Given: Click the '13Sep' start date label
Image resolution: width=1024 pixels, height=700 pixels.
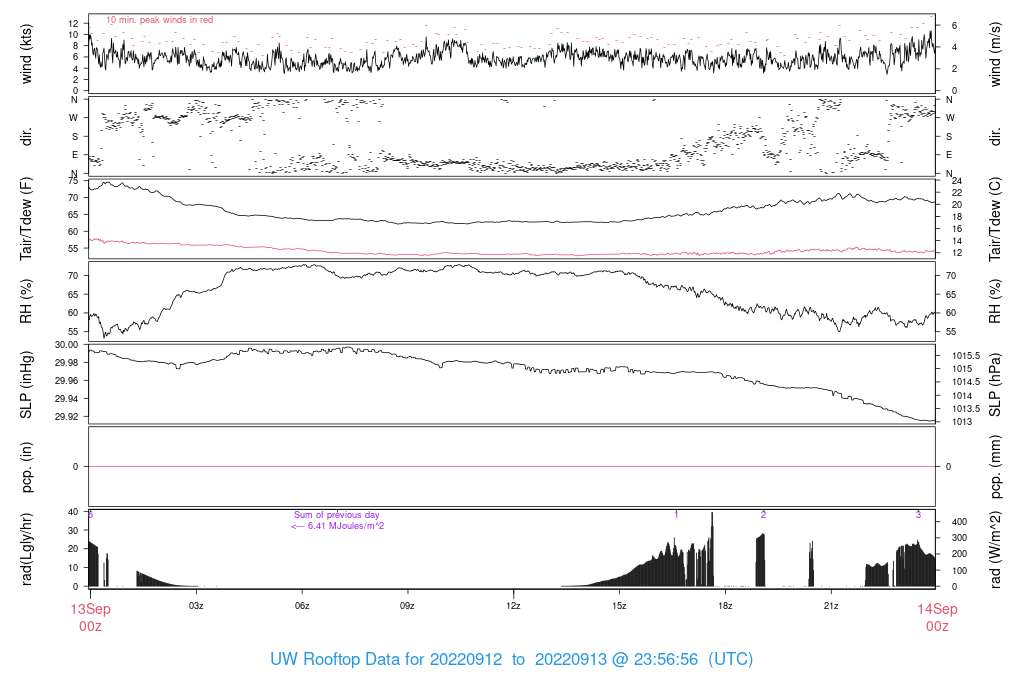Looking at the screenshot, I should coord(90,609).
